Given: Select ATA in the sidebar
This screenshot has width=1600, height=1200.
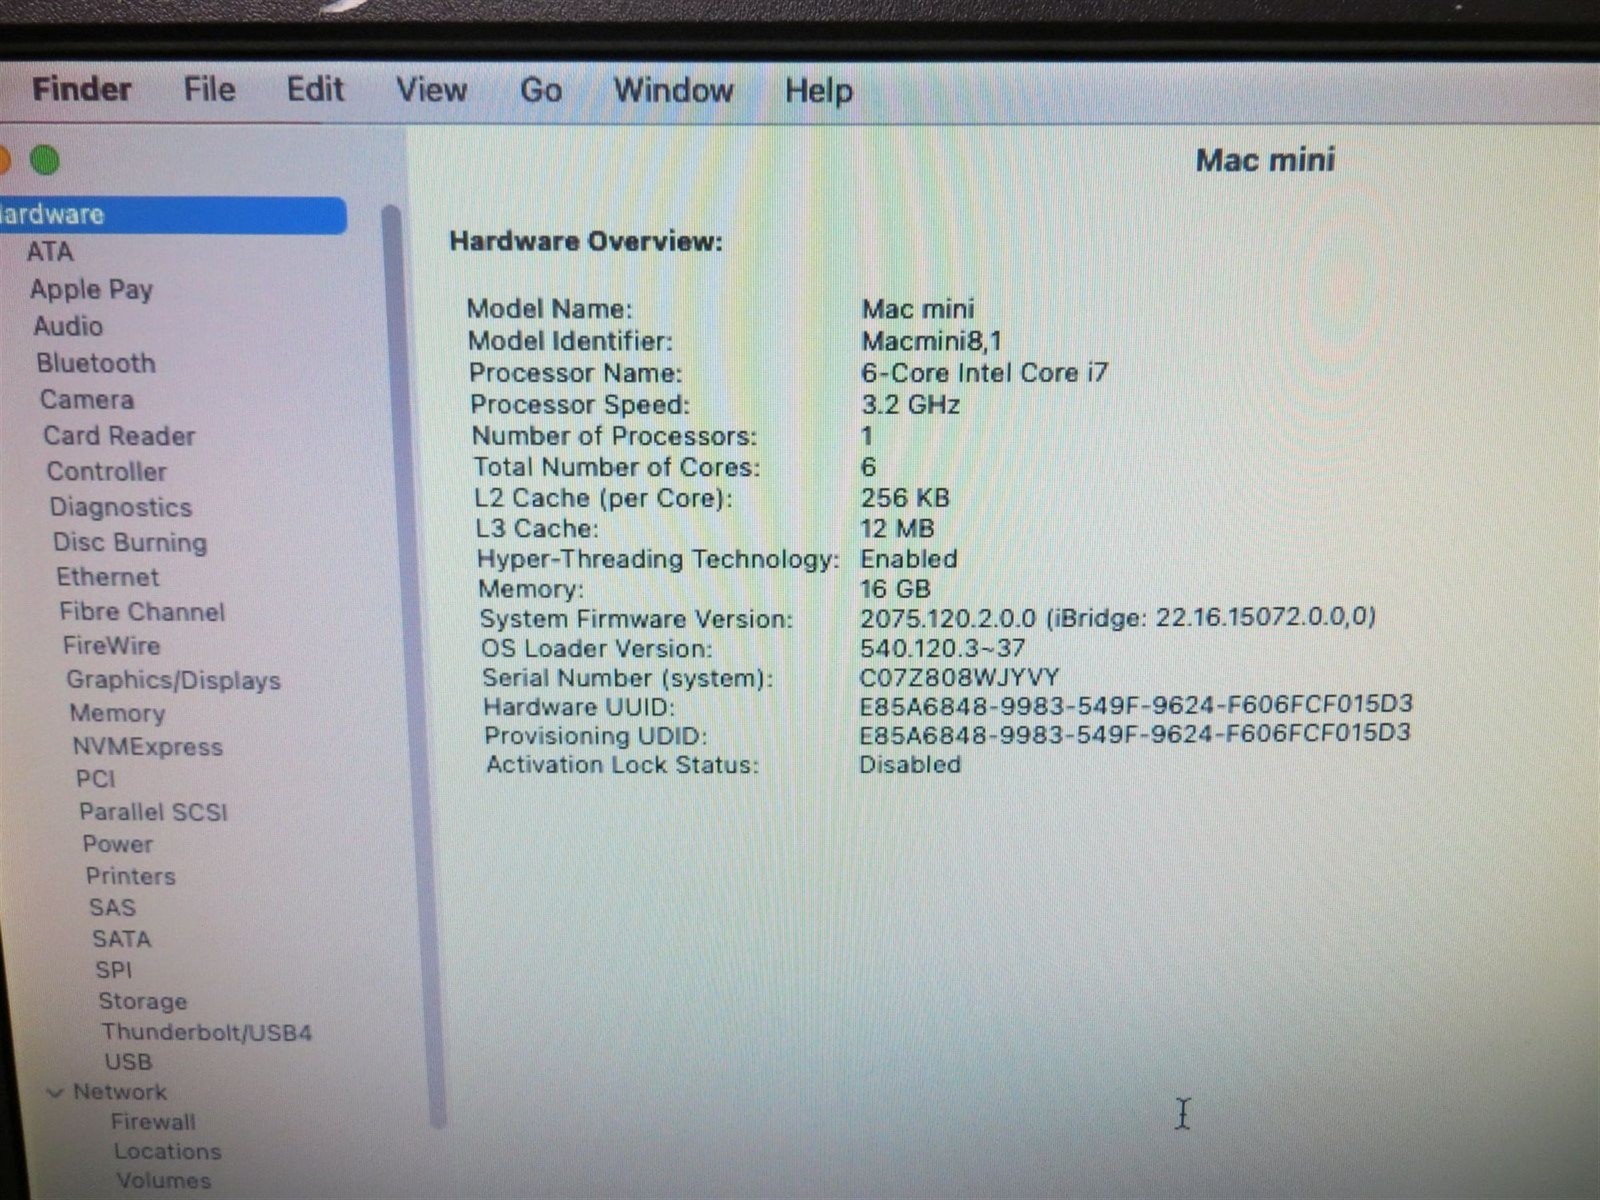Looking at the screenshot, I should [x=50, y=251].
